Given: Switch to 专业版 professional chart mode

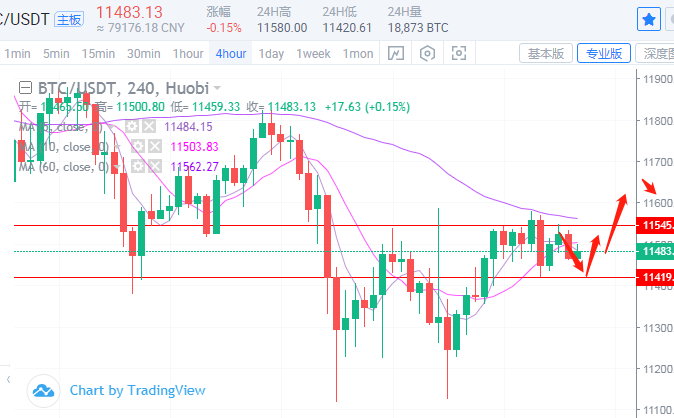Looking at the screenshot, I should 605,54.
